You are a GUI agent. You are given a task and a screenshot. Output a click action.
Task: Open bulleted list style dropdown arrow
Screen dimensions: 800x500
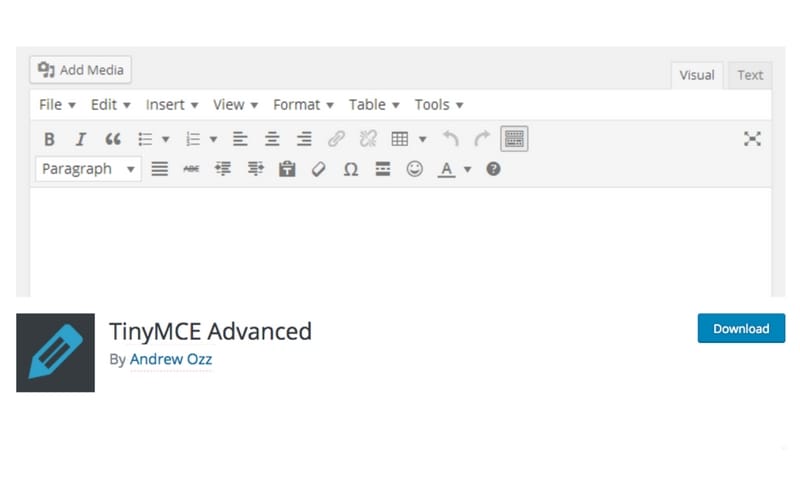click(165, 139)
